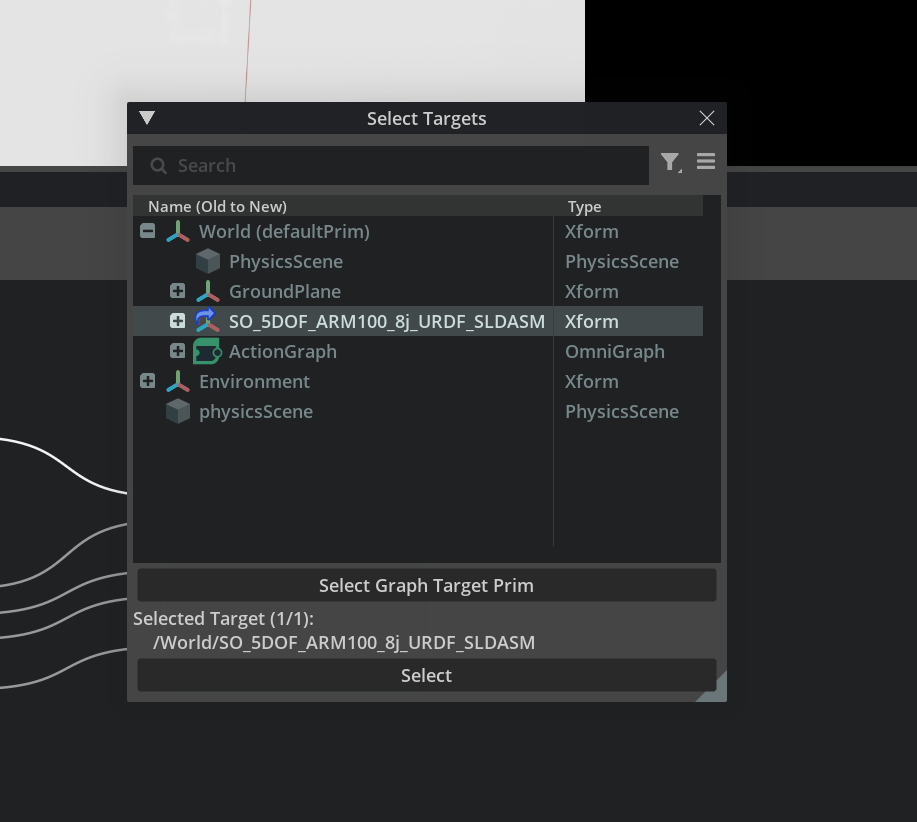This screenshot has width=917, height=822.
Task: Click the search magnifier icon
Action: tap(158, 165)
